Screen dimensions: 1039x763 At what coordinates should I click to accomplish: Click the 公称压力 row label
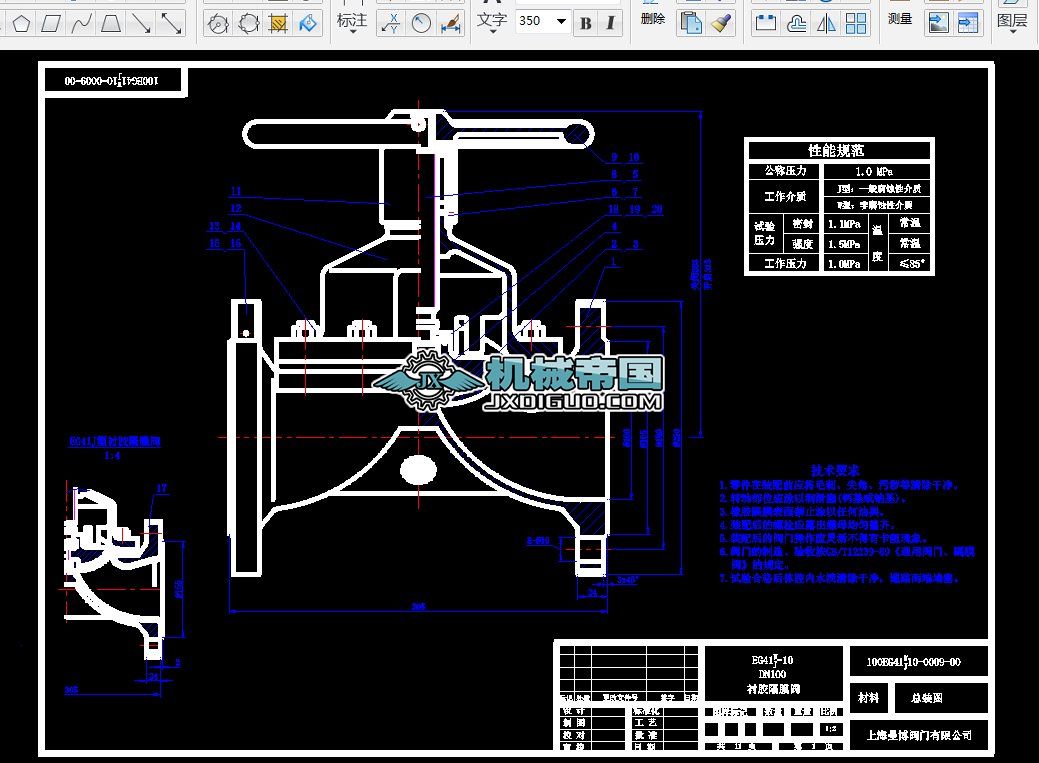point(785,170)
